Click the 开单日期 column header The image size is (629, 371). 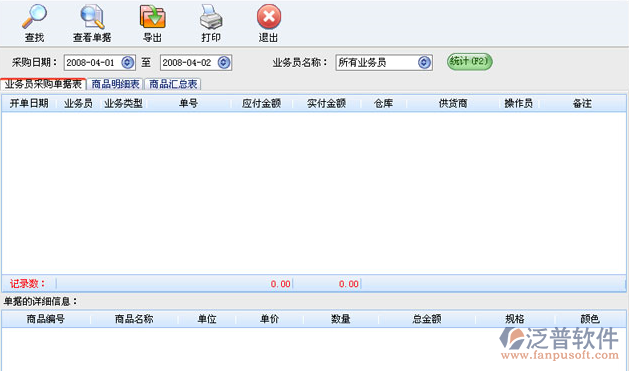(29, 103)
